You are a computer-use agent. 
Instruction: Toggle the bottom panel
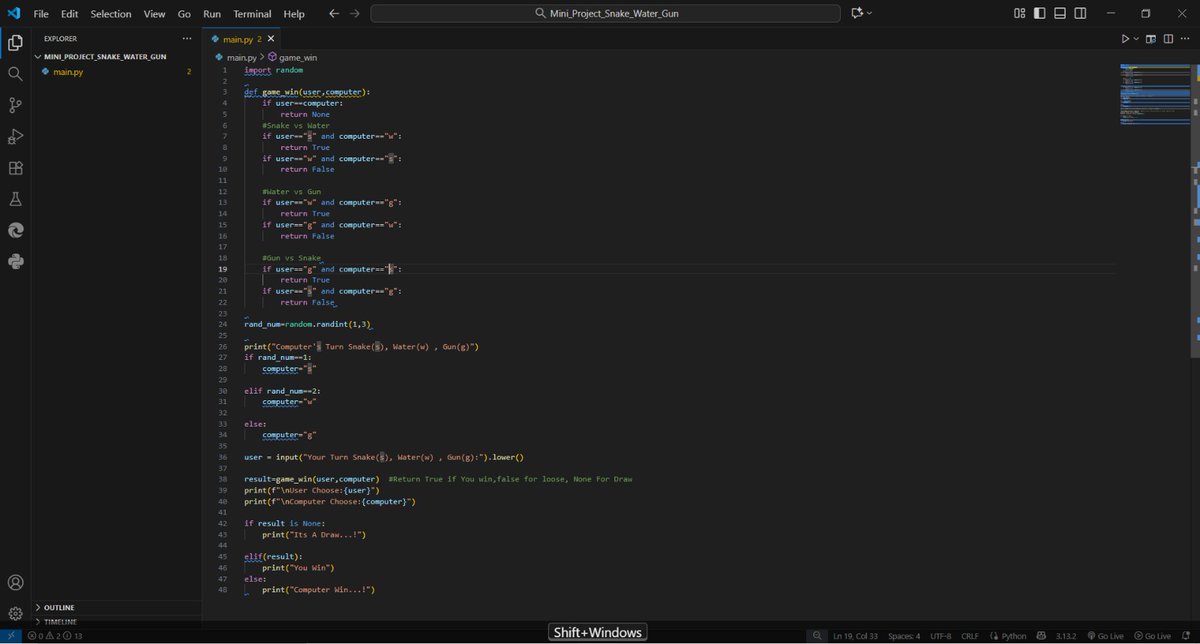pyautogui.click(x=1062, y=14)
